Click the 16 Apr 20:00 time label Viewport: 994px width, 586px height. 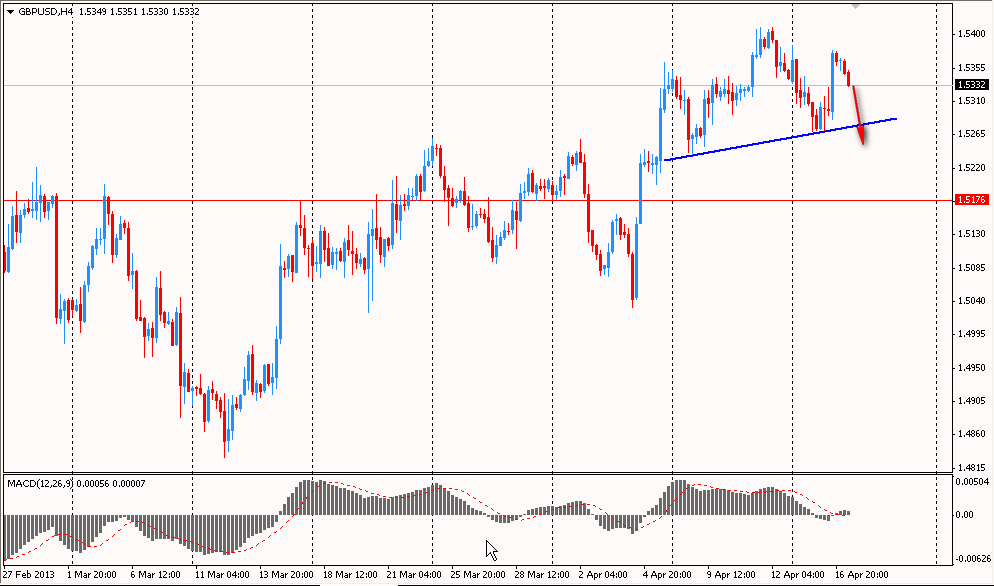pyautogui.click(x=862, y=575)
